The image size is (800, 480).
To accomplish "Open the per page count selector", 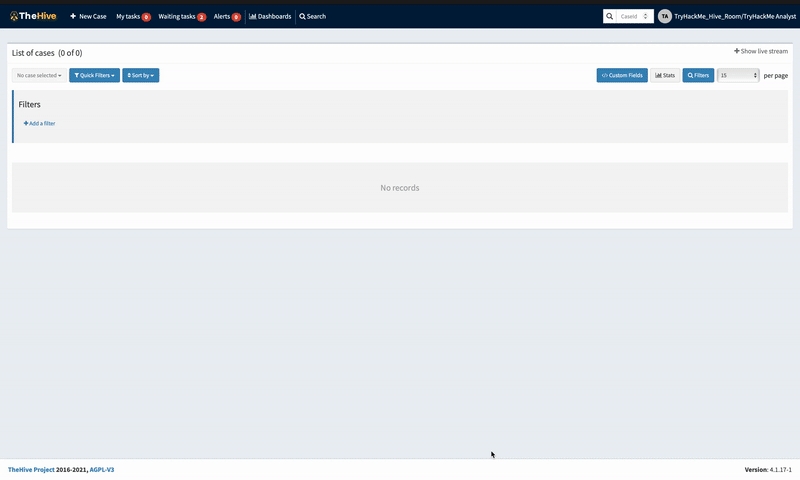I will [738, 75].
